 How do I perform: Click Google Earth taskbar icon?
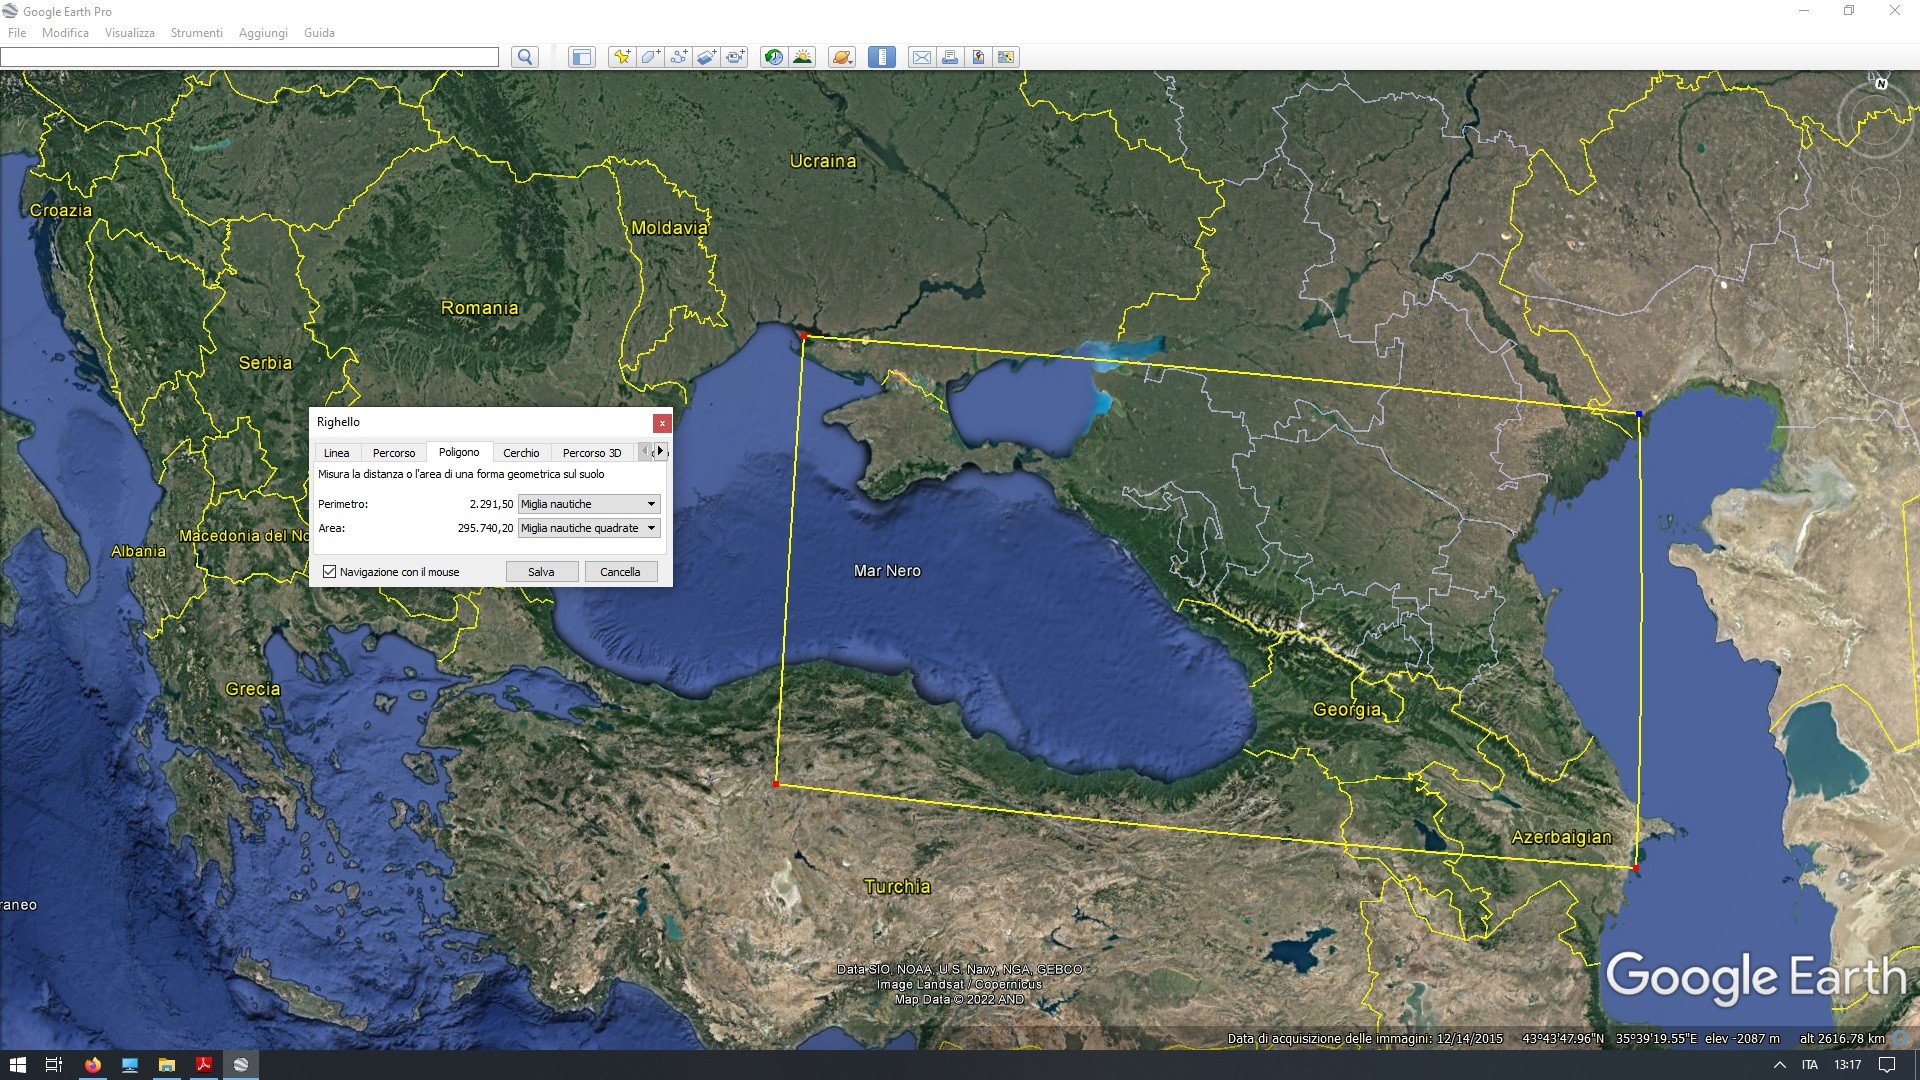point(240,1065)
